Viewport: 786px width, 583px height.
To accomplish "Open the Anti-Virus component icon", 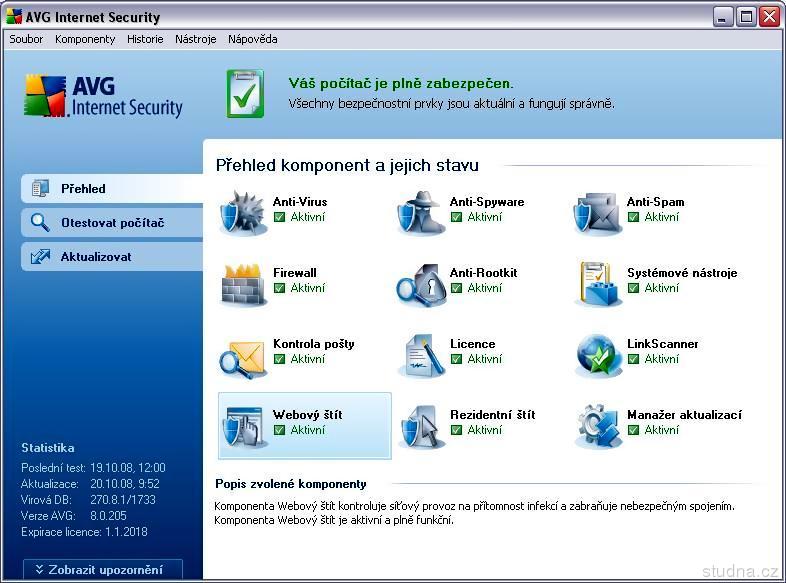I will tap(244, 214).
